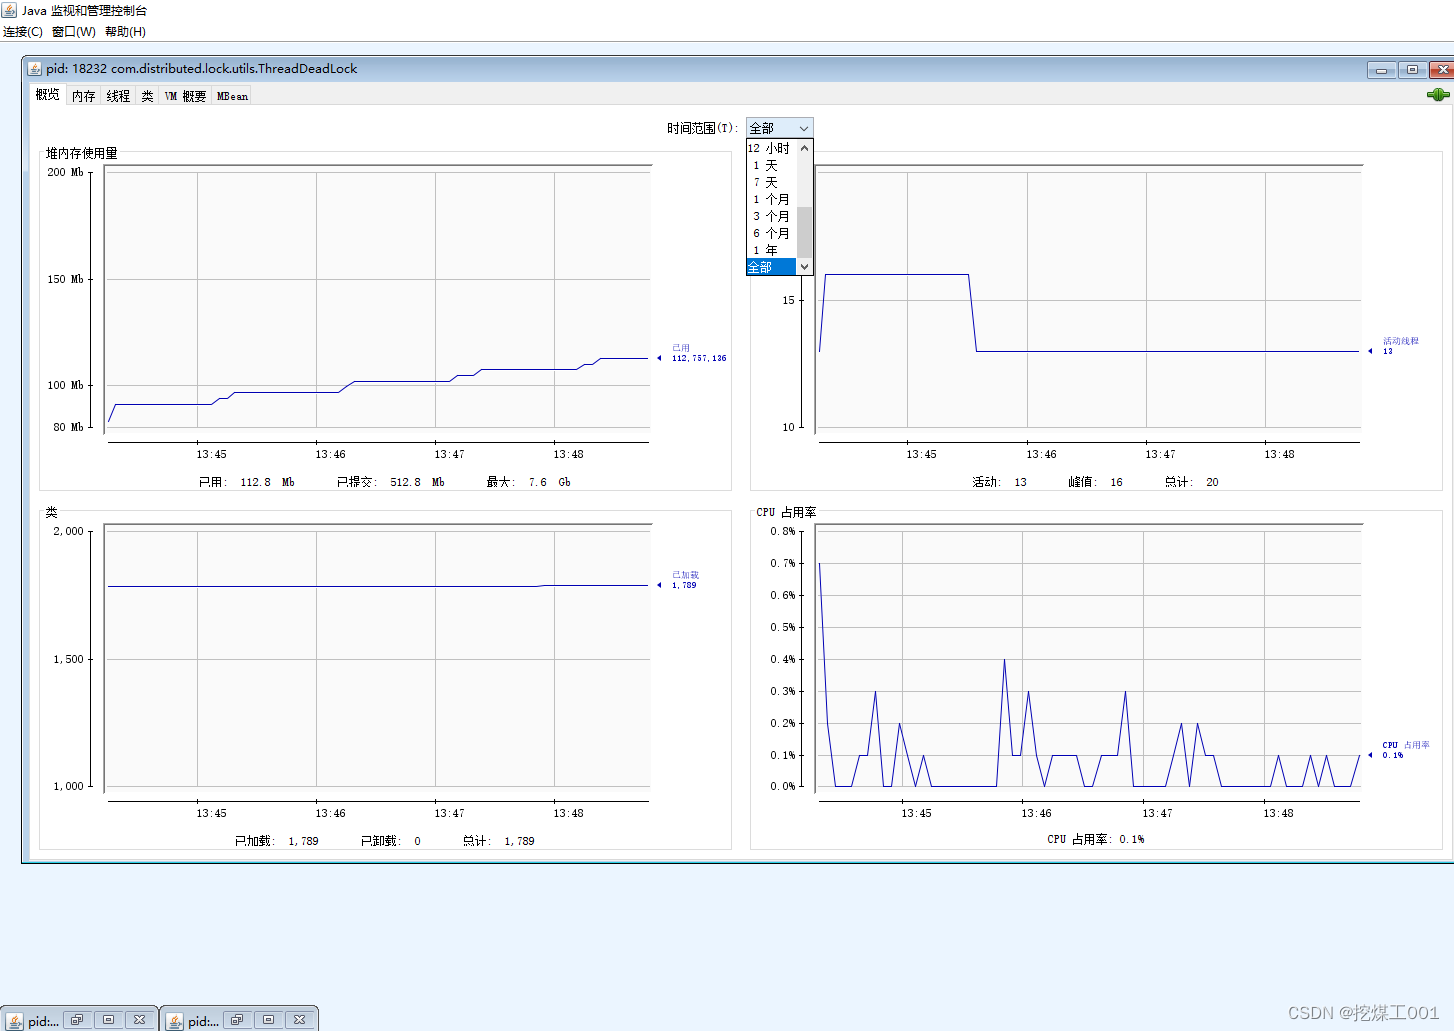Click the time range list scroll-down arrow

804,267
